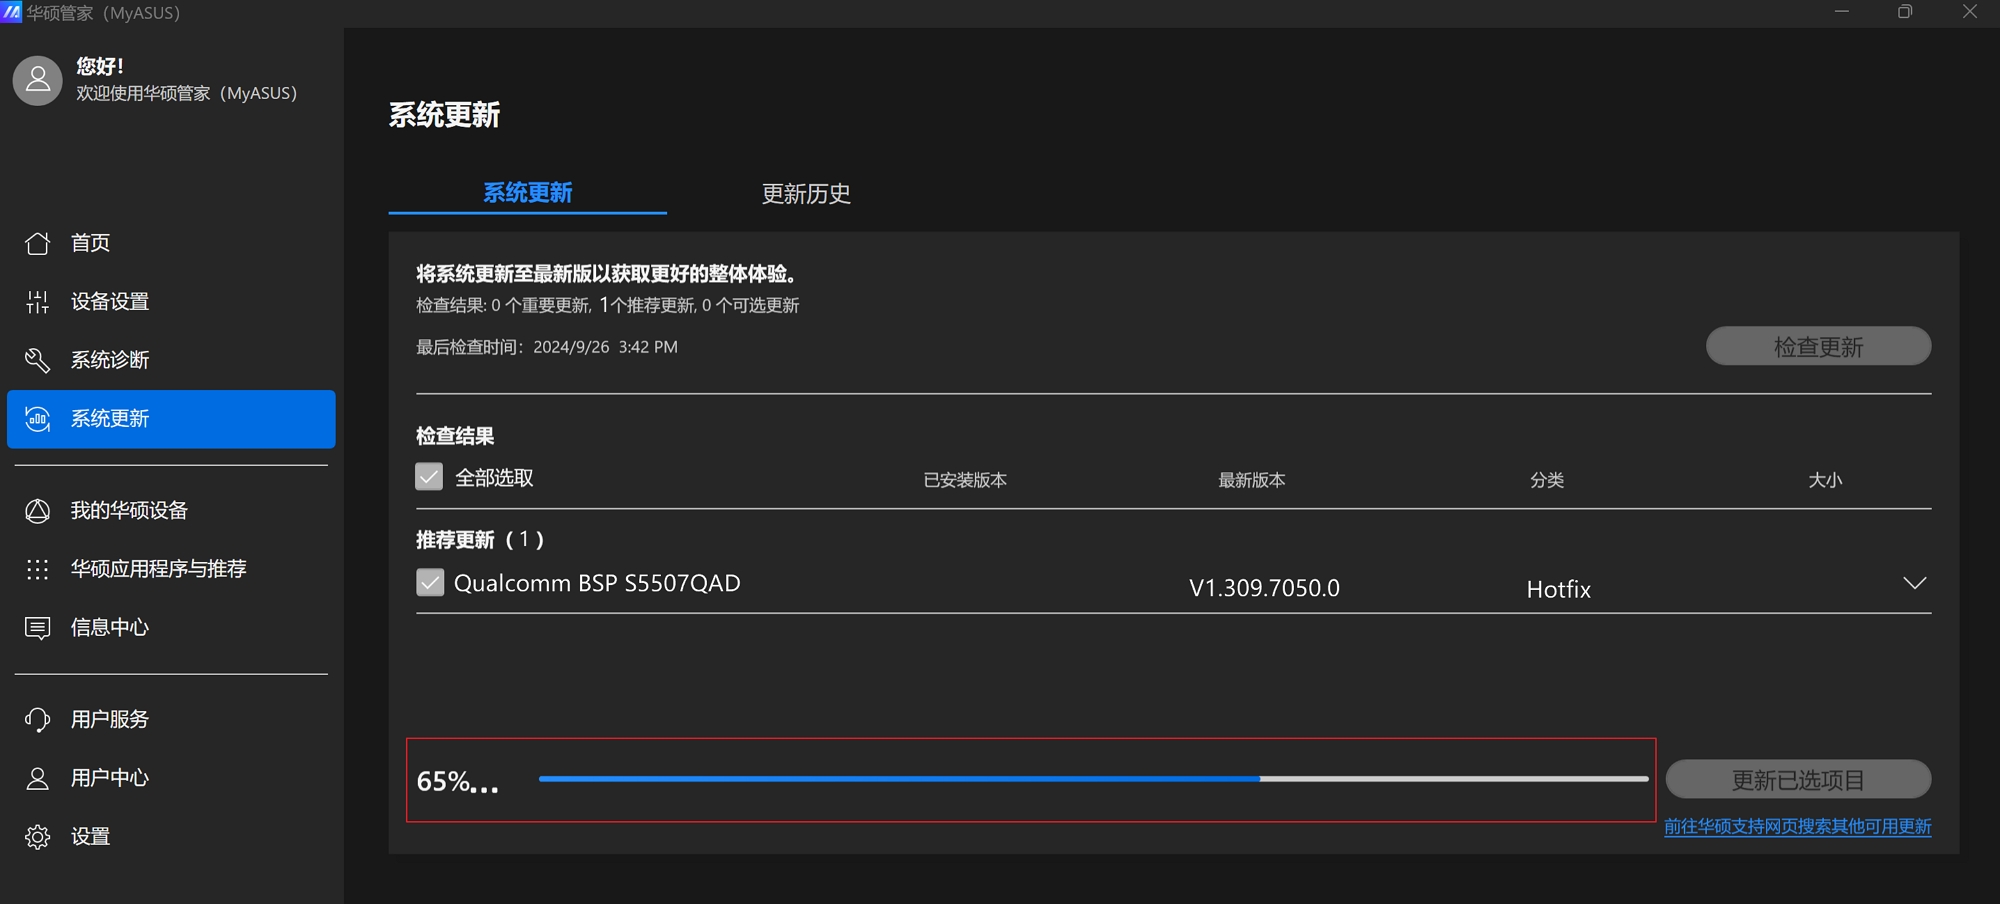2000x904 pixels.
Task: Click the 最后检查时间 timestamp text
Action: click(547, 347)
